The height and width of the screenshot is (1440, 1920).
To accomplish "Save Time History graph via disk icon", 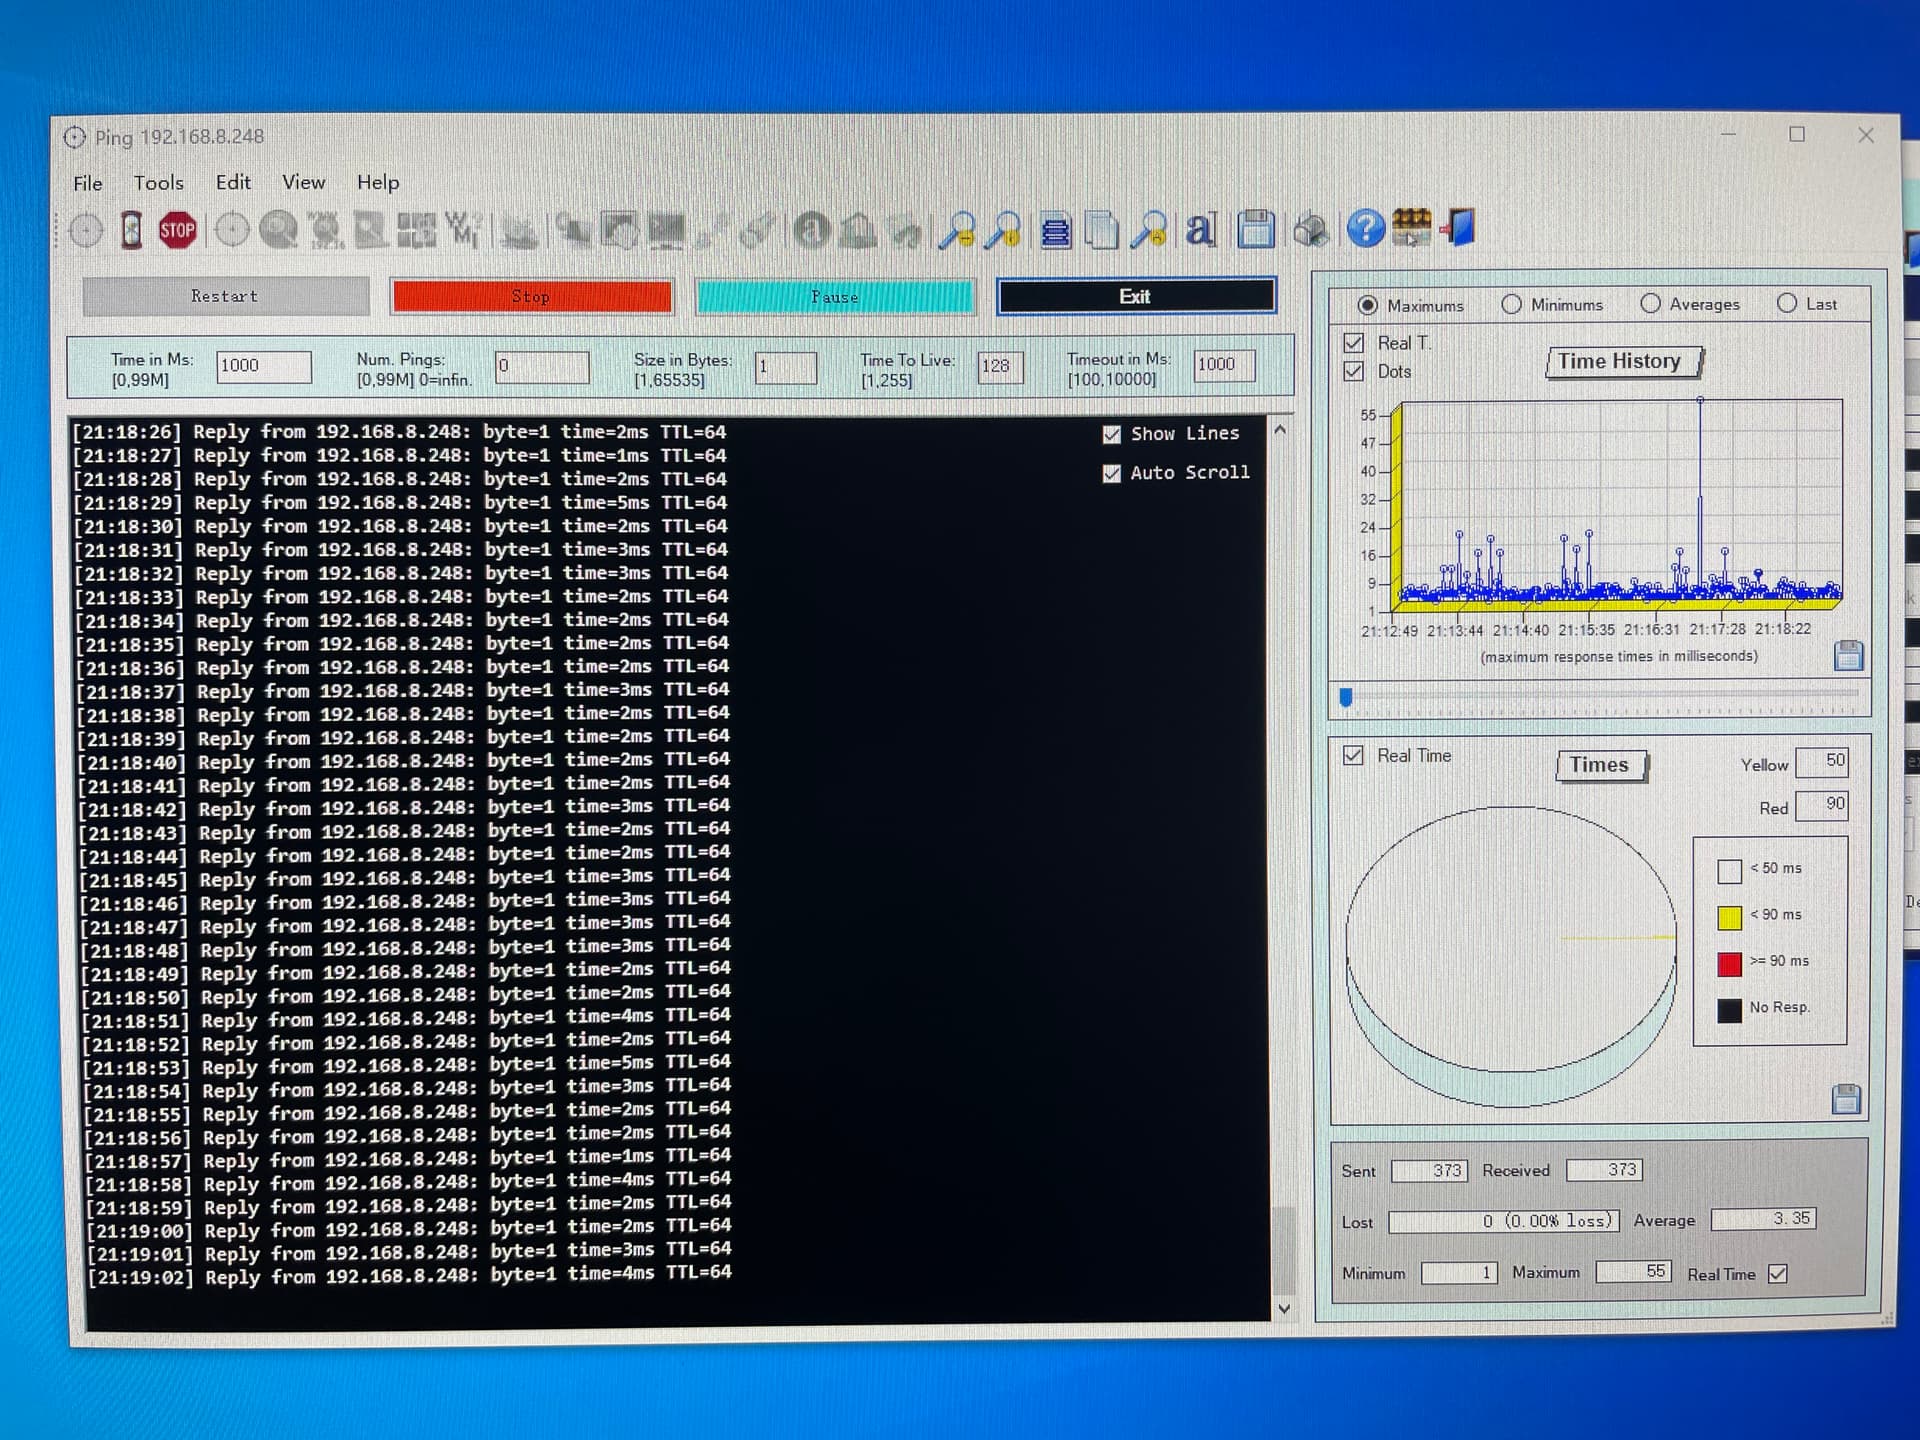I will click(x=1848, y=656).
